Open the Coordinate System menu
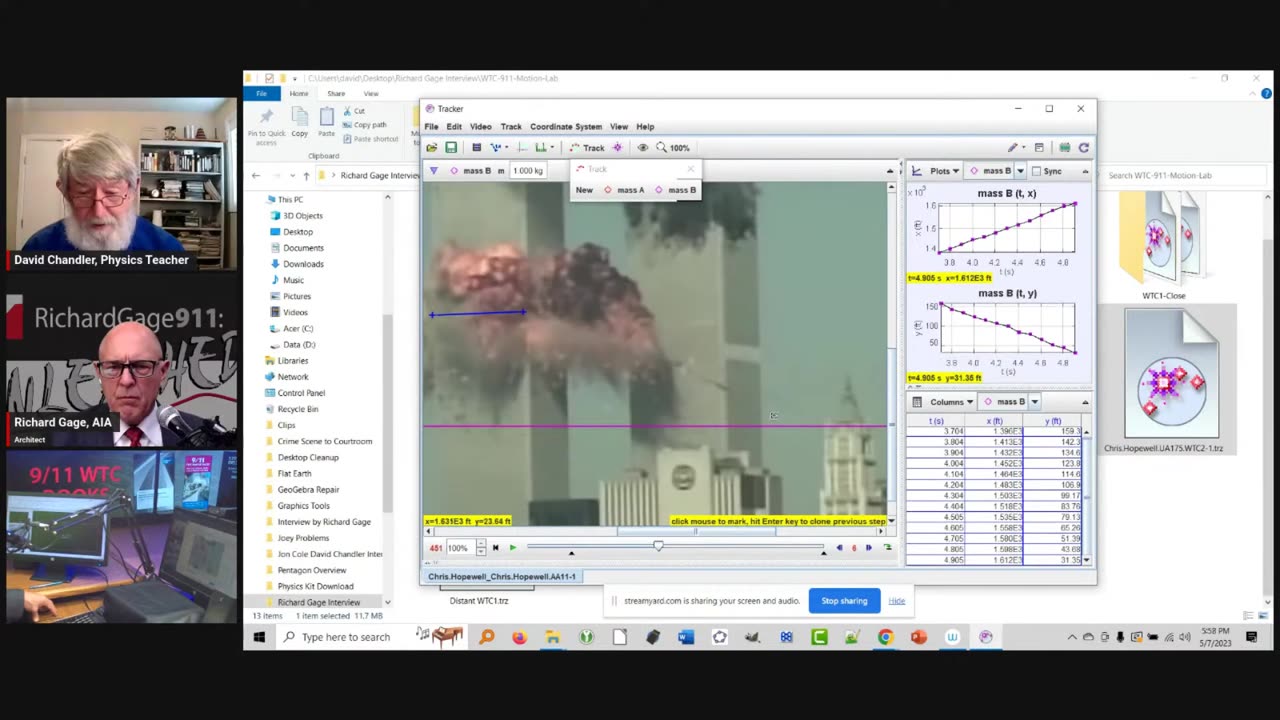Image resolution: width=1280 pixels, height=720 pixels. pos(566,127)
